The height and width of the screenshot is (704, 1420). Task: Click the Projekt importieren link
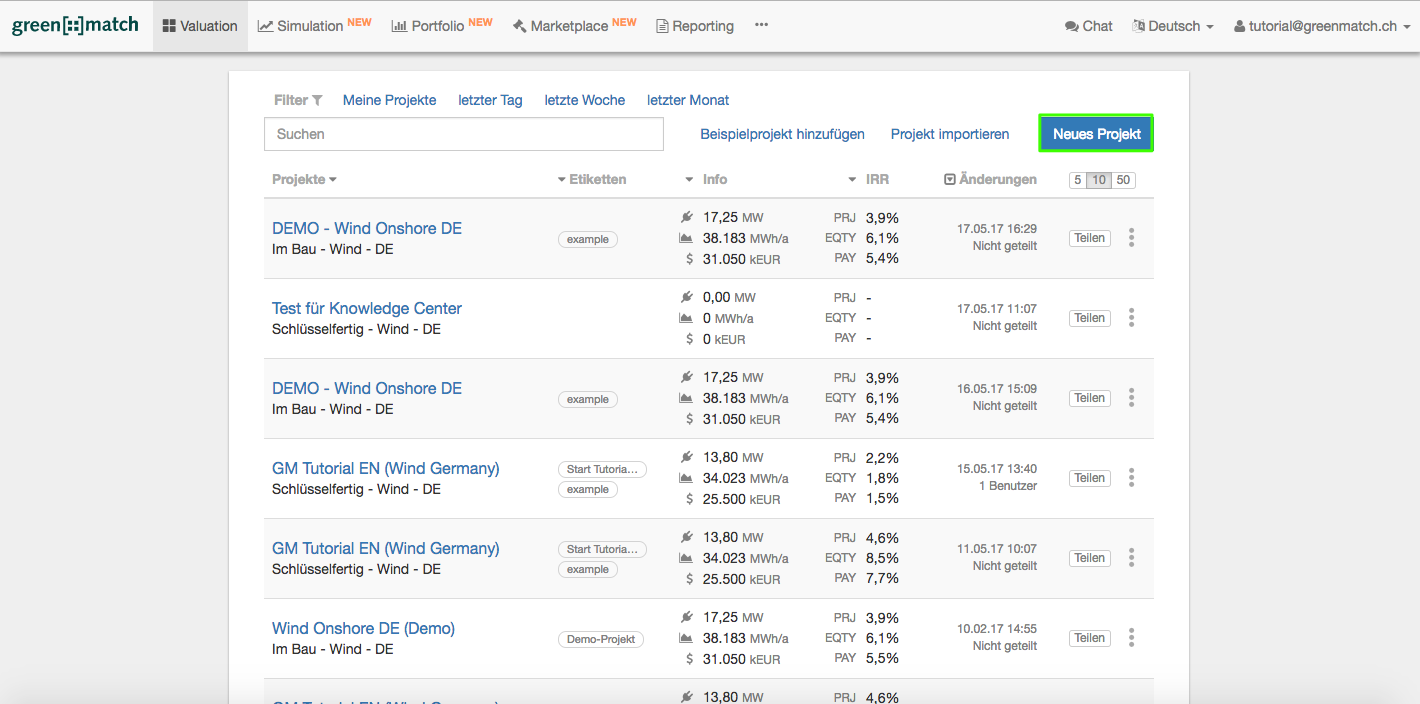pyautogui.click(x=949, y=134)
